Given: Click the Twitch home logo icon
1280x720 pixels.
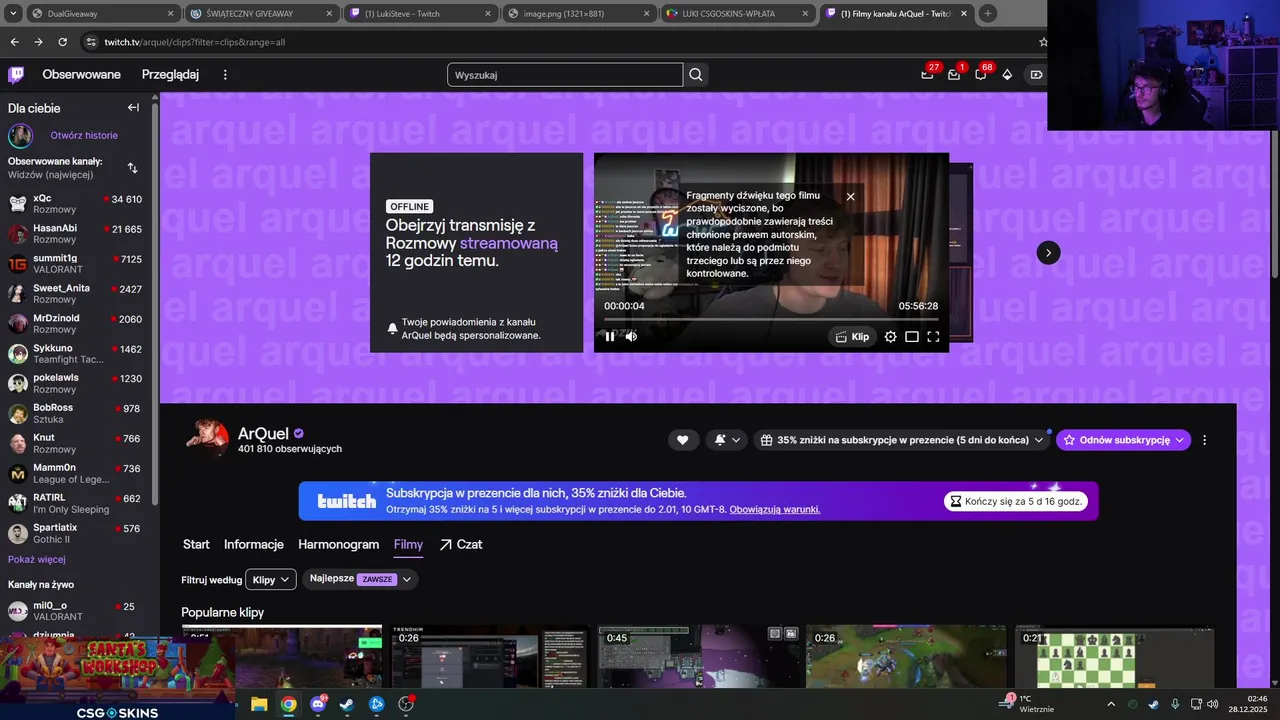Looking at the screenshot, I should (16, 75).
